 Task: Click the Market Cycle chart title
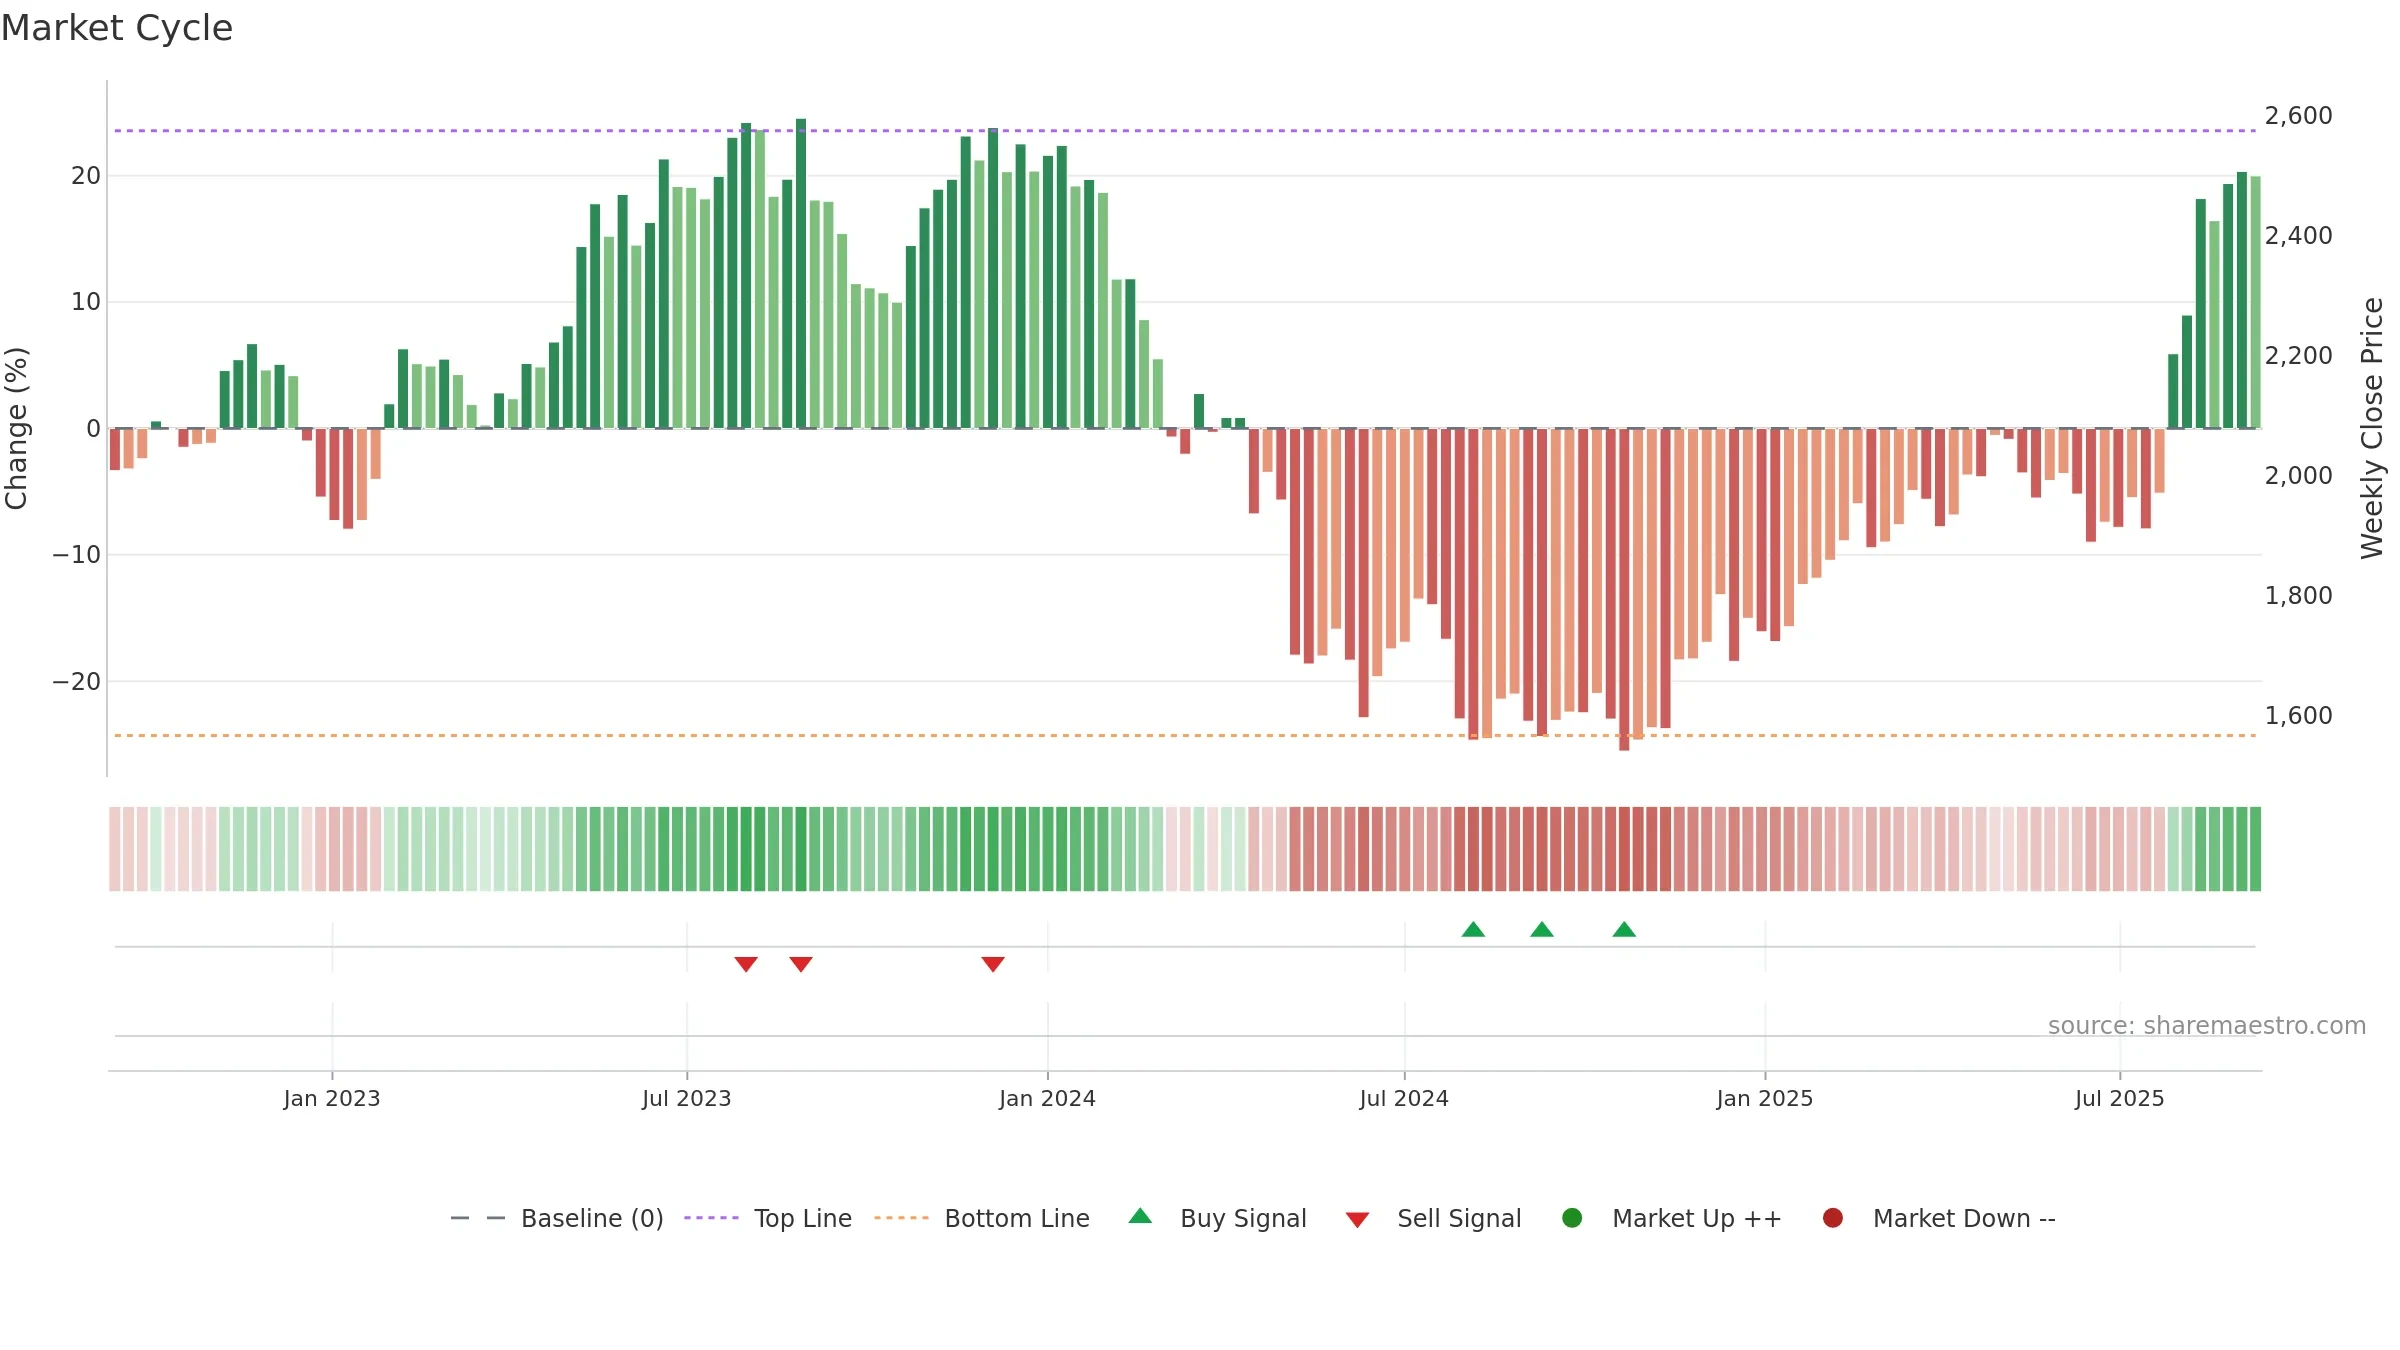(117, 28)
